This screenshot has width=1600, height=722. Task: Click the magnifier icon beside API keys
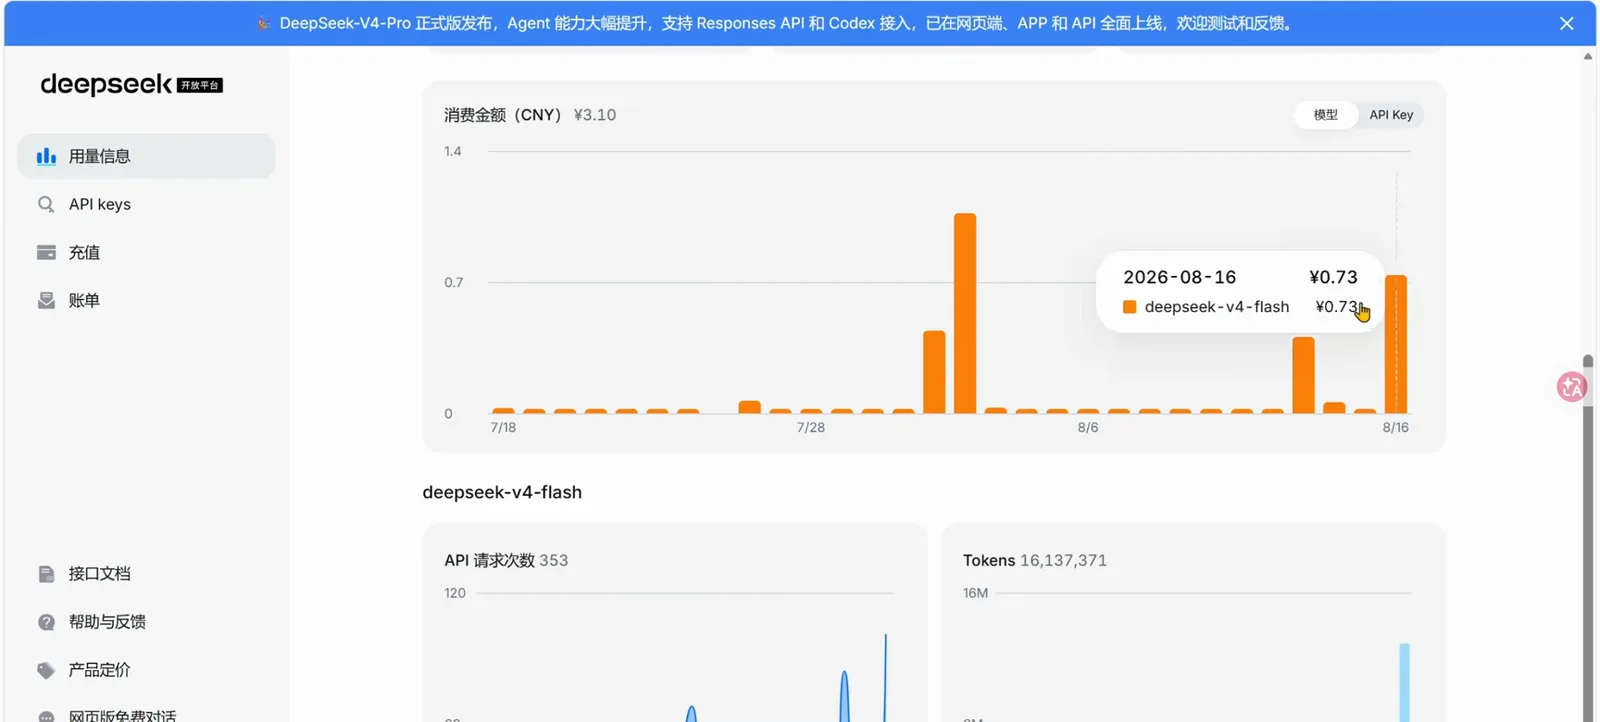pos(46,204)
